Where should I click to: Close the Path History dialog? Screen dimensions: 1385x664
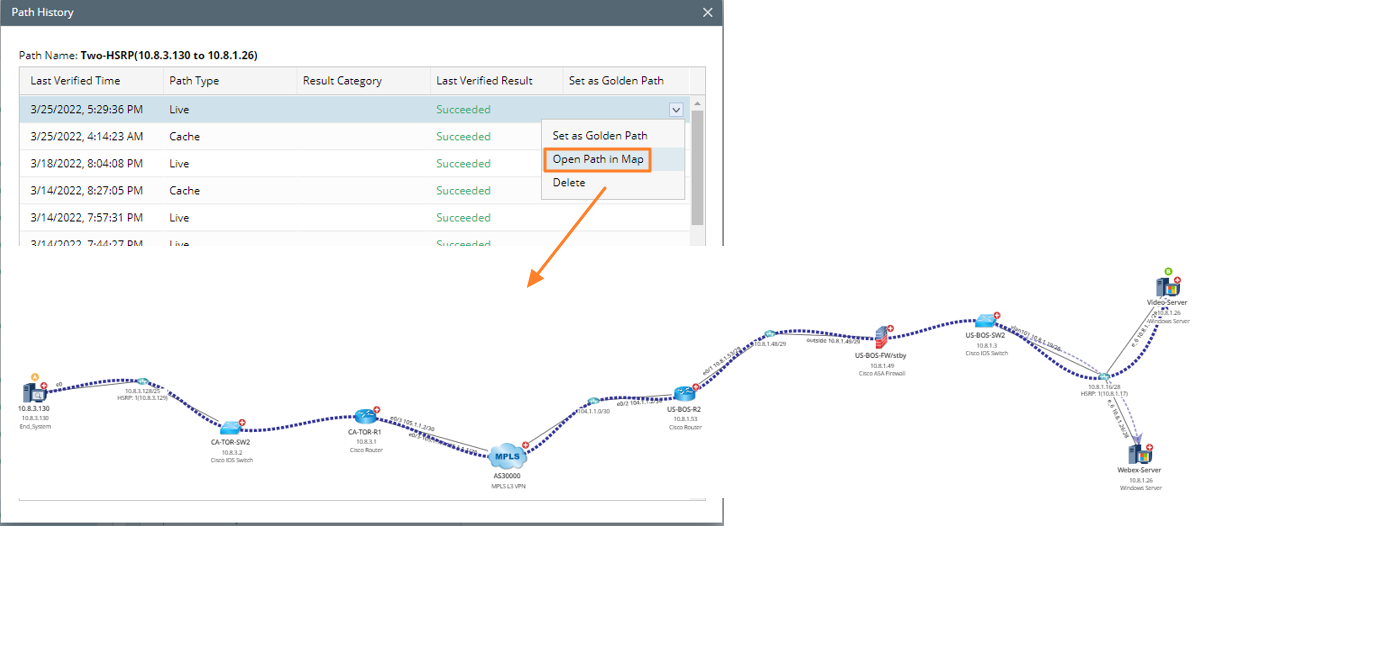[708, 12]
